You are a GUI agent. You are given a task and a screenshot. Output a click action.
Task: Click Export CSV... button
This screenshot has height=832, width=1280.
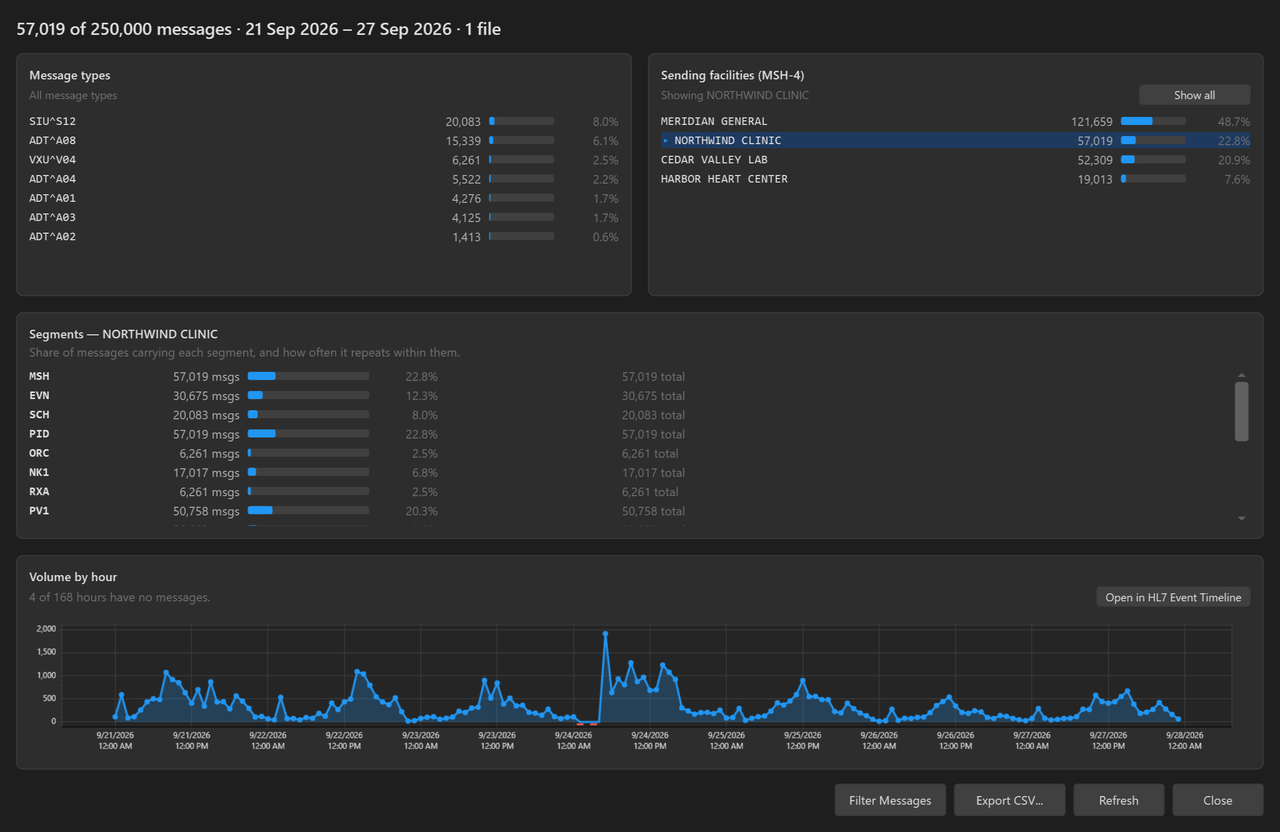pos(1009,800)
